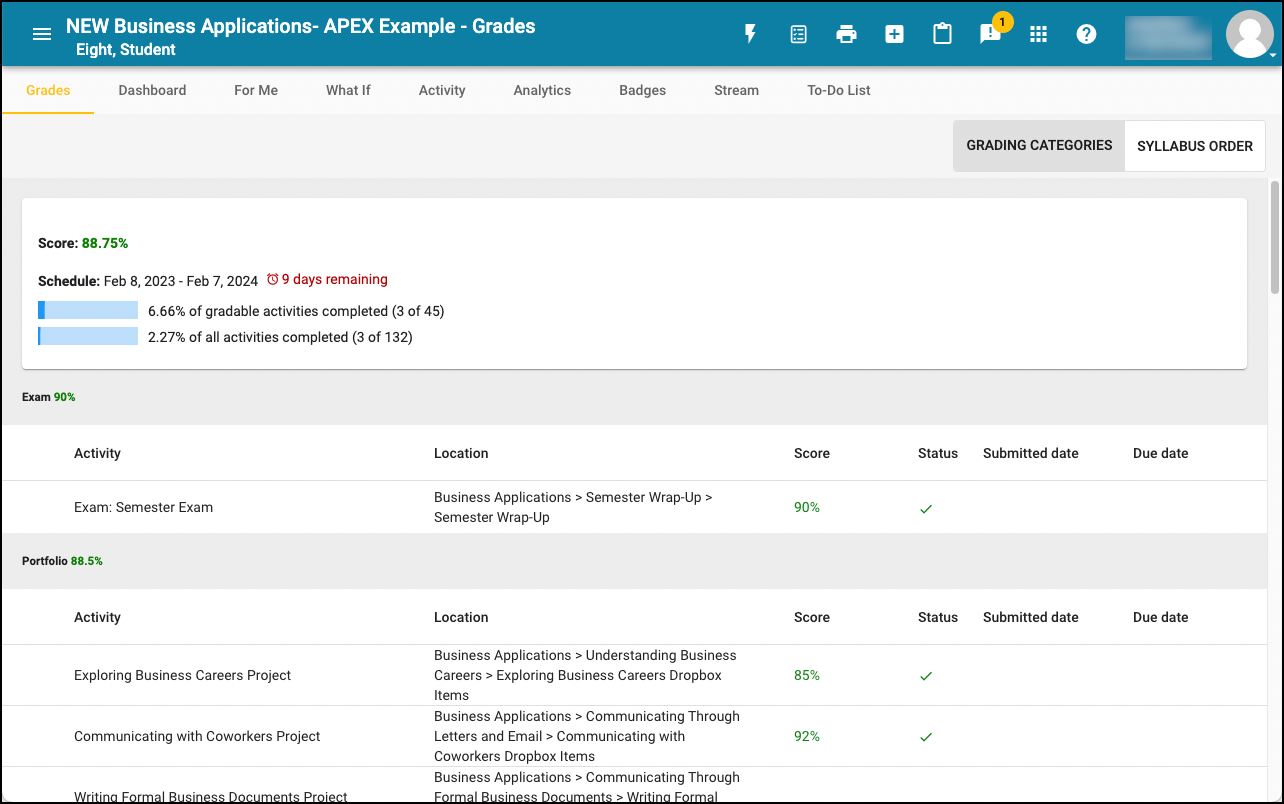
Task: Click the Status column header in Exam table
Action: point(938,453)
